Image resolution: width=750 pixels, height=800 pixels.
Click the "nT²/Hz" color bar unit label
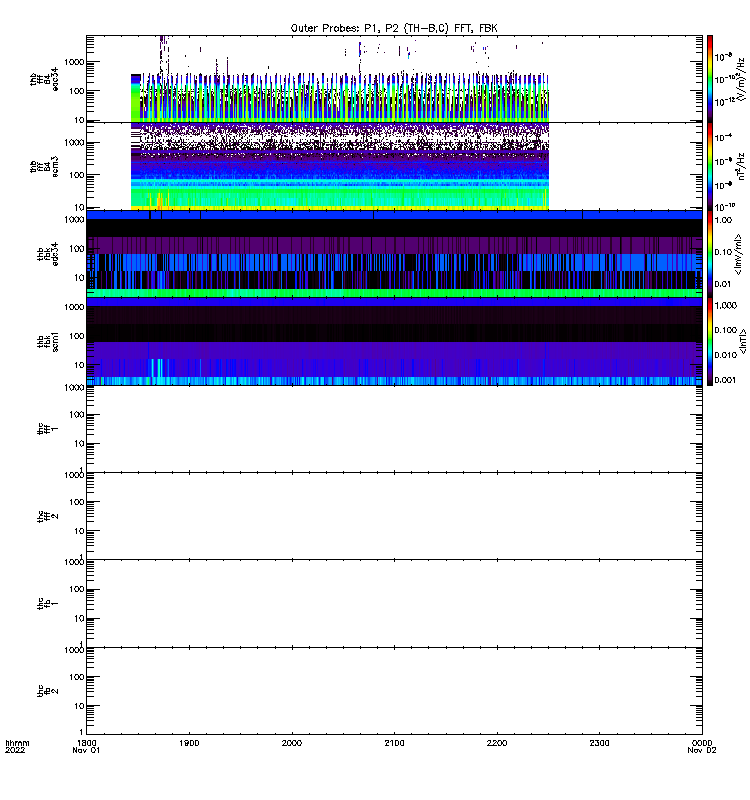click(740, 166)
